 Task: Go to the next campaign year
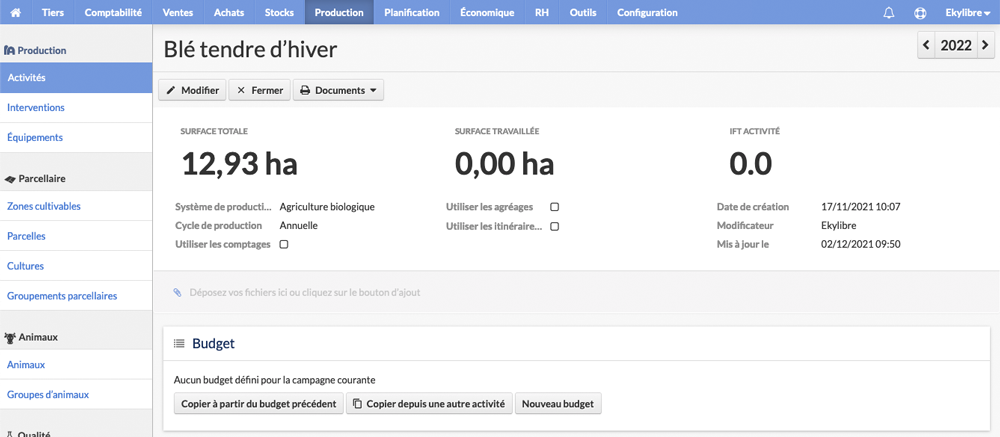tap(985, 45)
